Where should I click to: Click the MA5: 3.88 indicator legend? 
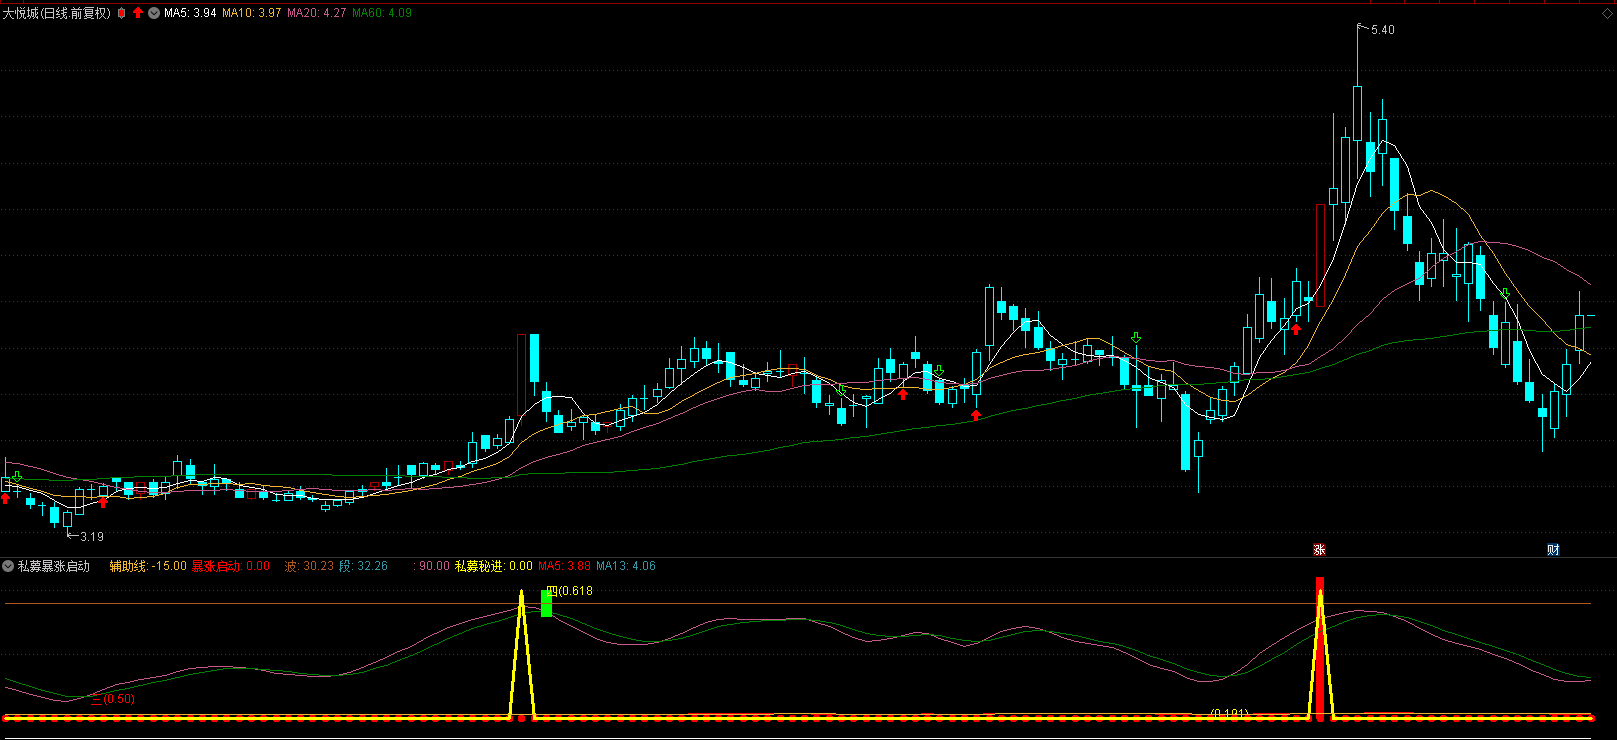[x=564, y=566]
